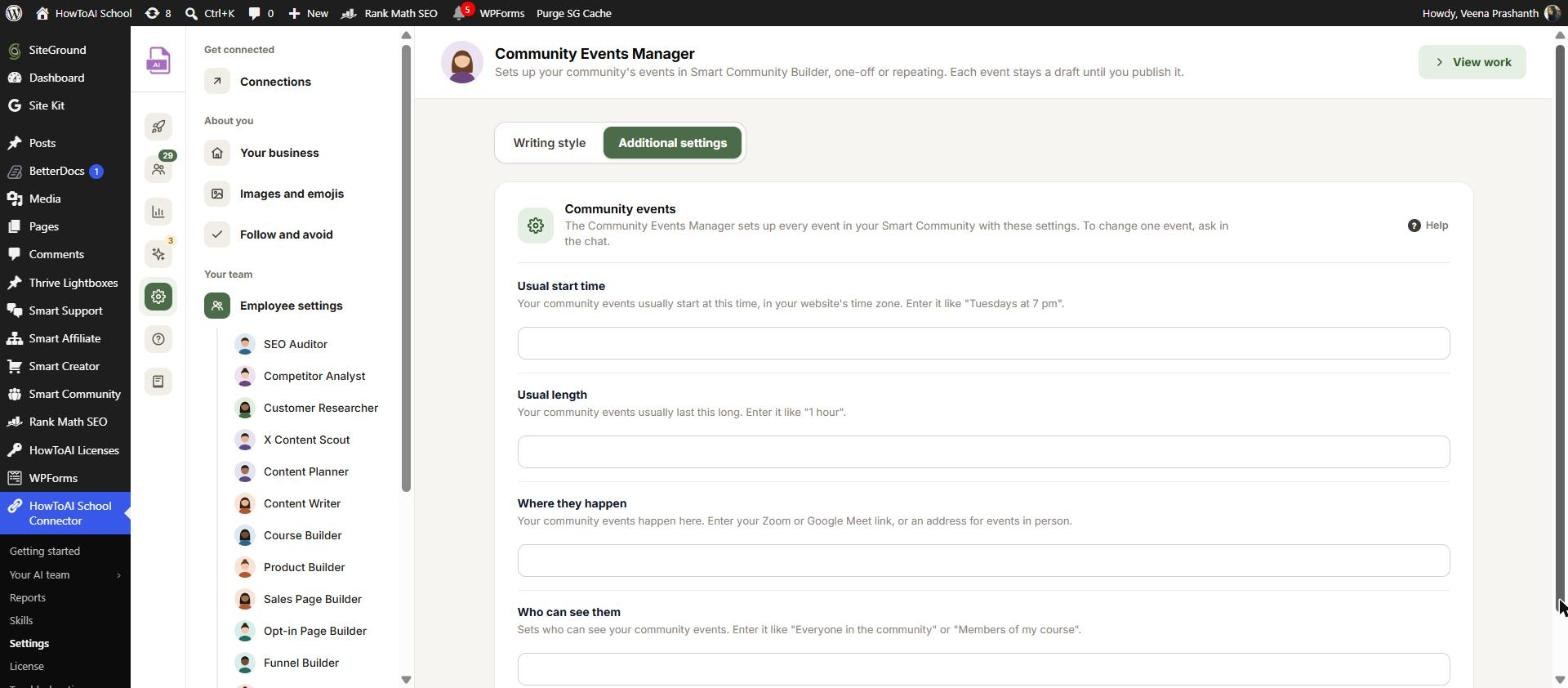1568x688 pixels.
Task: Open updates icon showing 8
Action: coord(158,13)
